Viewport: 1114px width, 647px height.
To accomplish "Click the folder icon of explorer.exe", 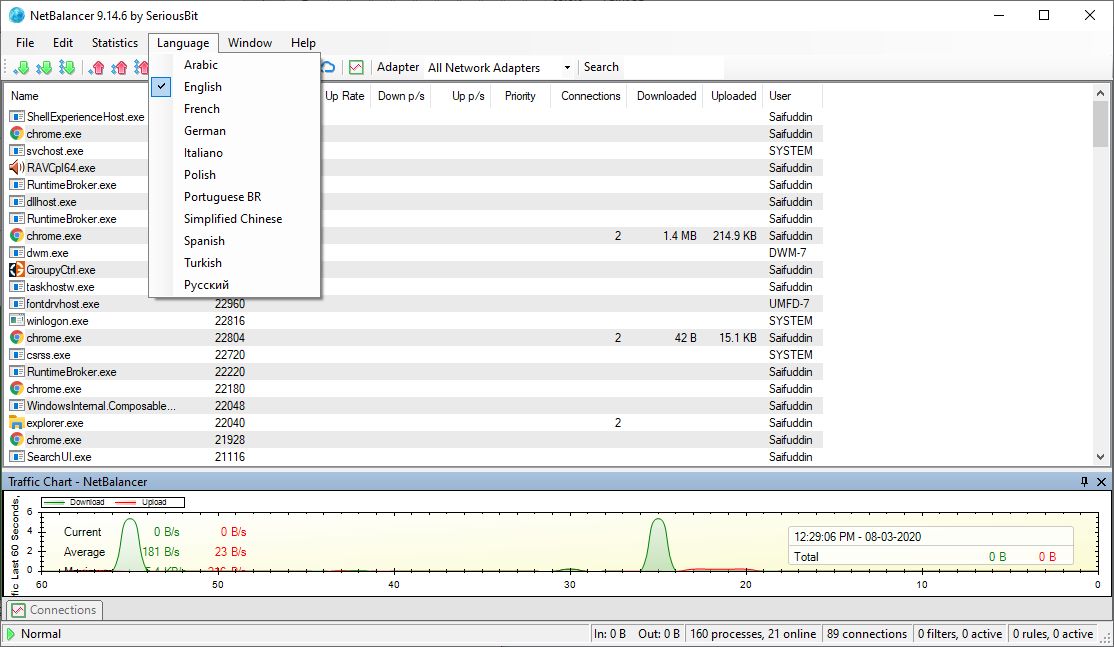I will pos(17,423).
